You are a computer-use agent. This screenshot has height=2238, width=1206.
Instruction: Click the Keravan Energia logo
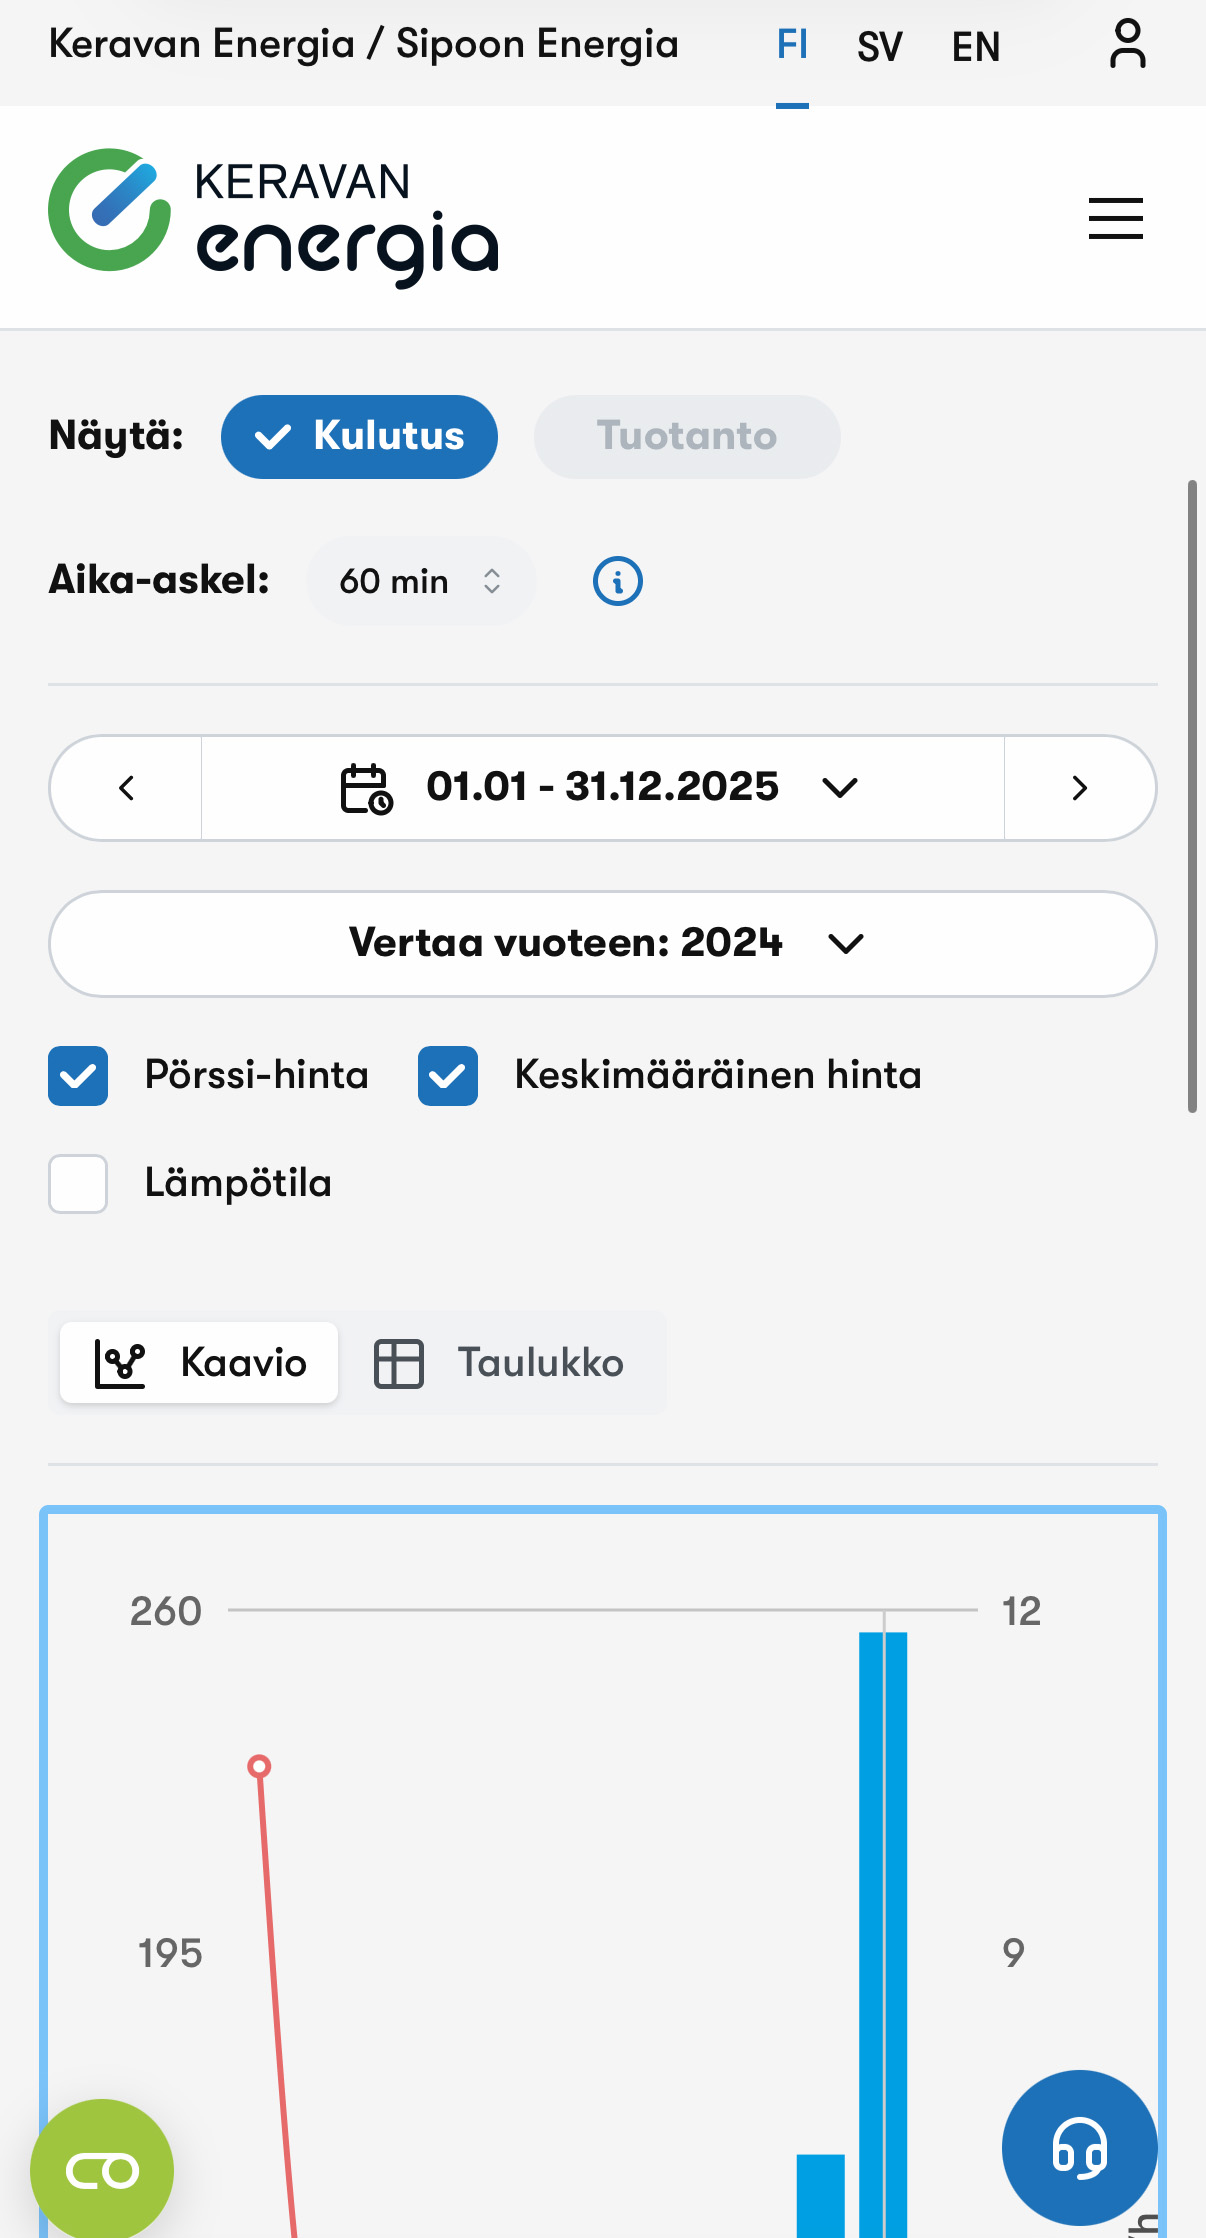tap(272, 211)
